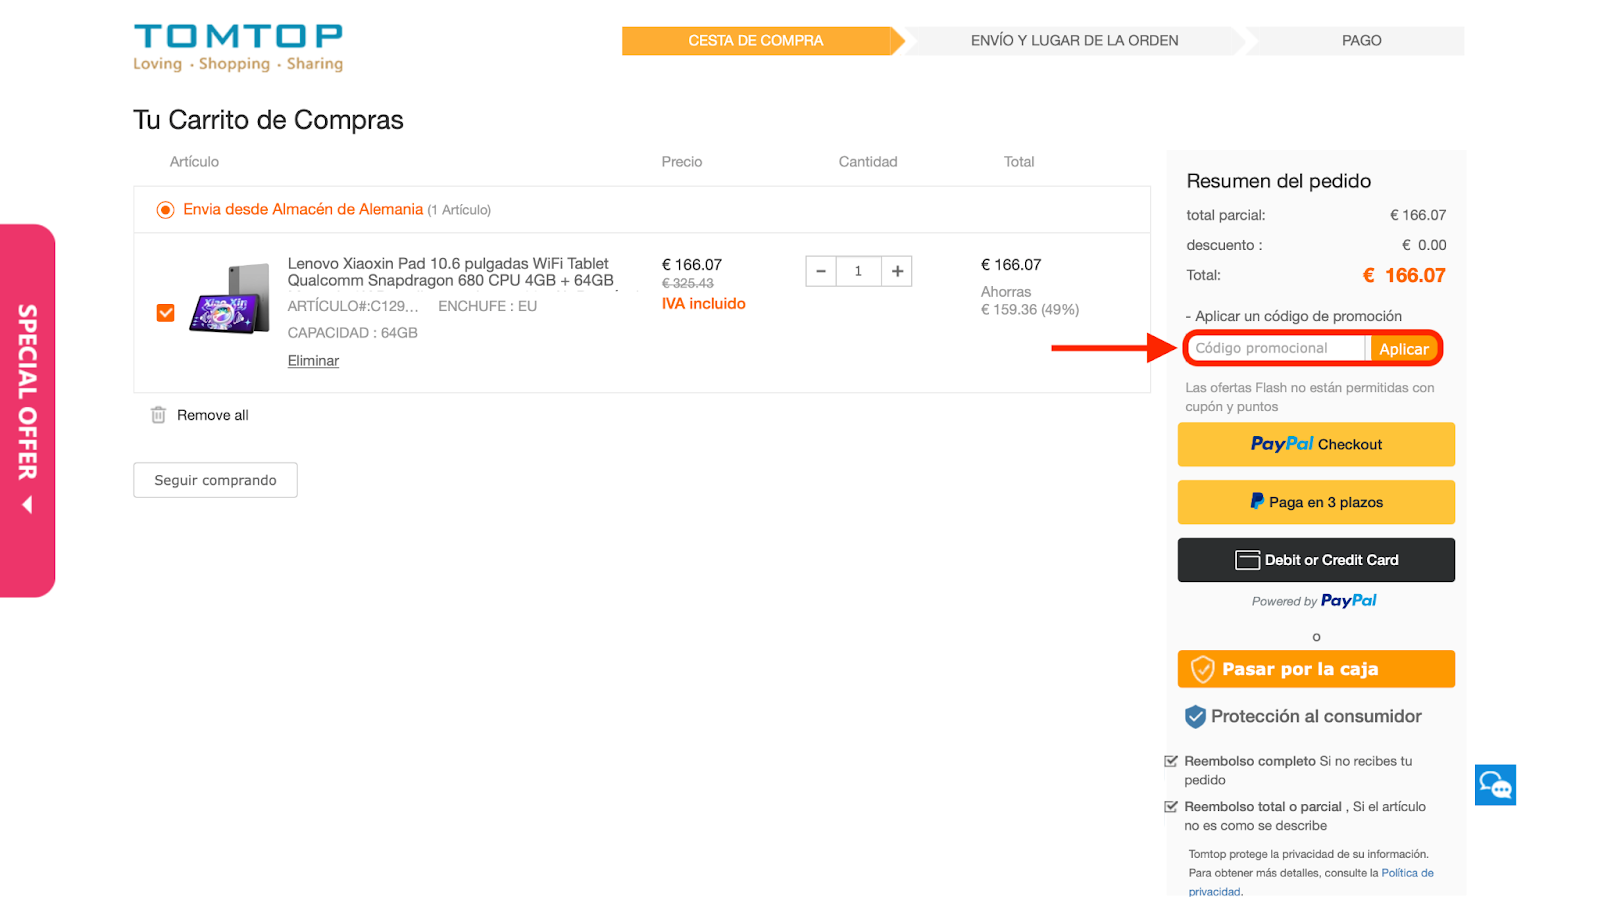
Task: Click the Protección al consumidor heading
Action: pos(1316,716)
